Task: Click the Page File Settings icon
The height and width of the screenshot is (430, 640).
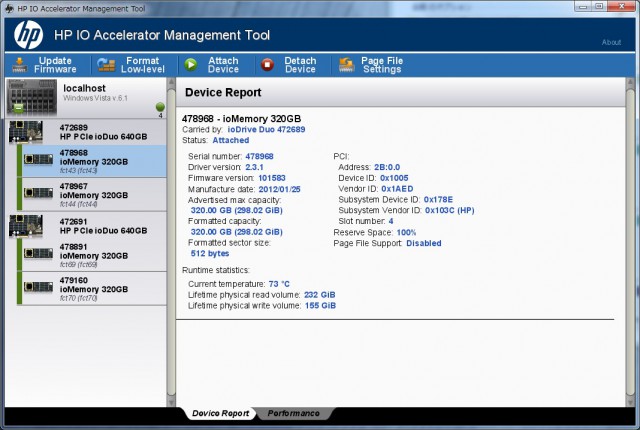Action: (345, 65)
